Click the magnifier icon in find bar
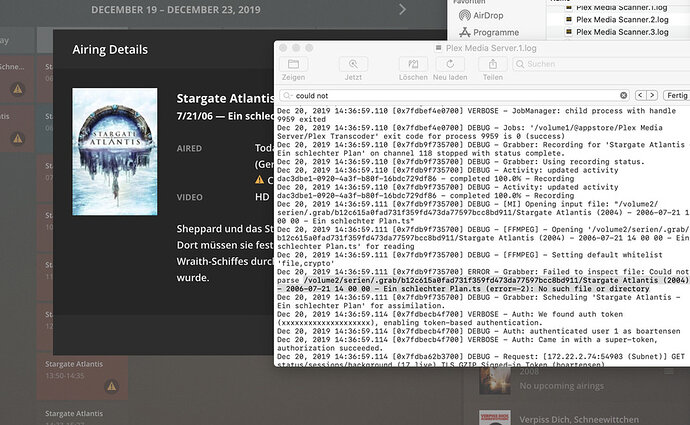 (287, 95)
